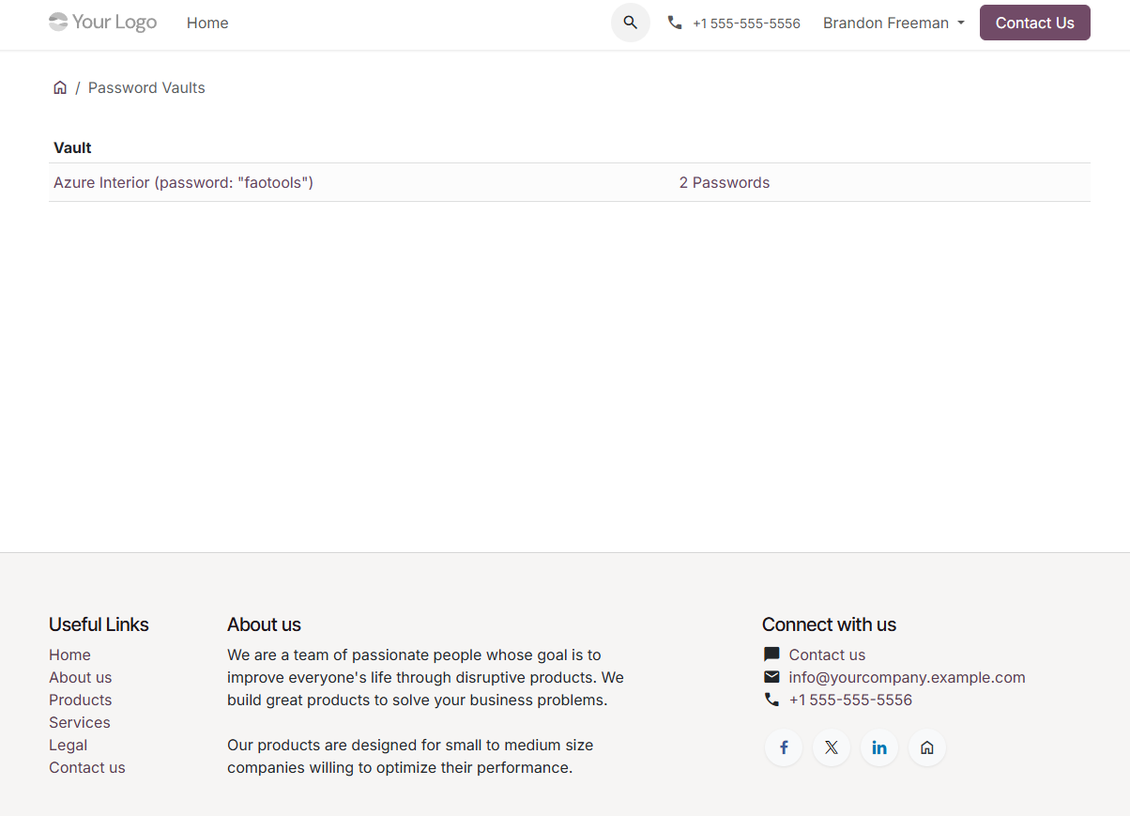Click the 2 Passwords cell
Screen dimensions: 1130x816
(x=724, y=182)
